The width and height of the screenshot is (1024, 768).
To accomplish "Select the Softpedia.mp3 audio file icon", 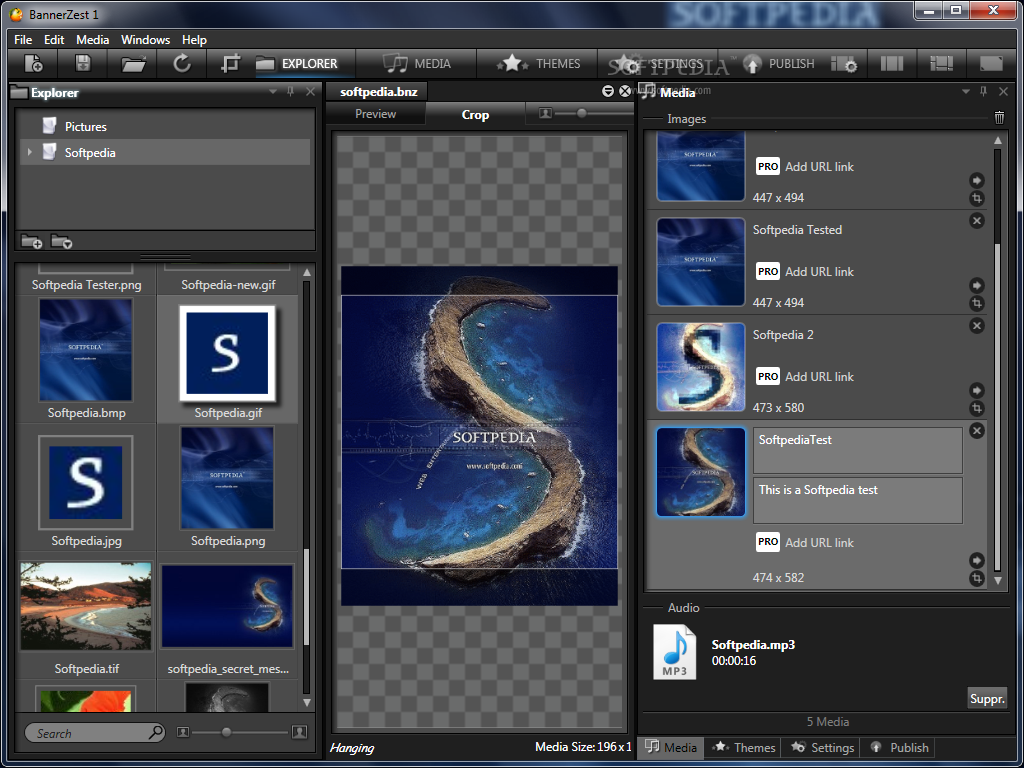I will click(675, 652).
